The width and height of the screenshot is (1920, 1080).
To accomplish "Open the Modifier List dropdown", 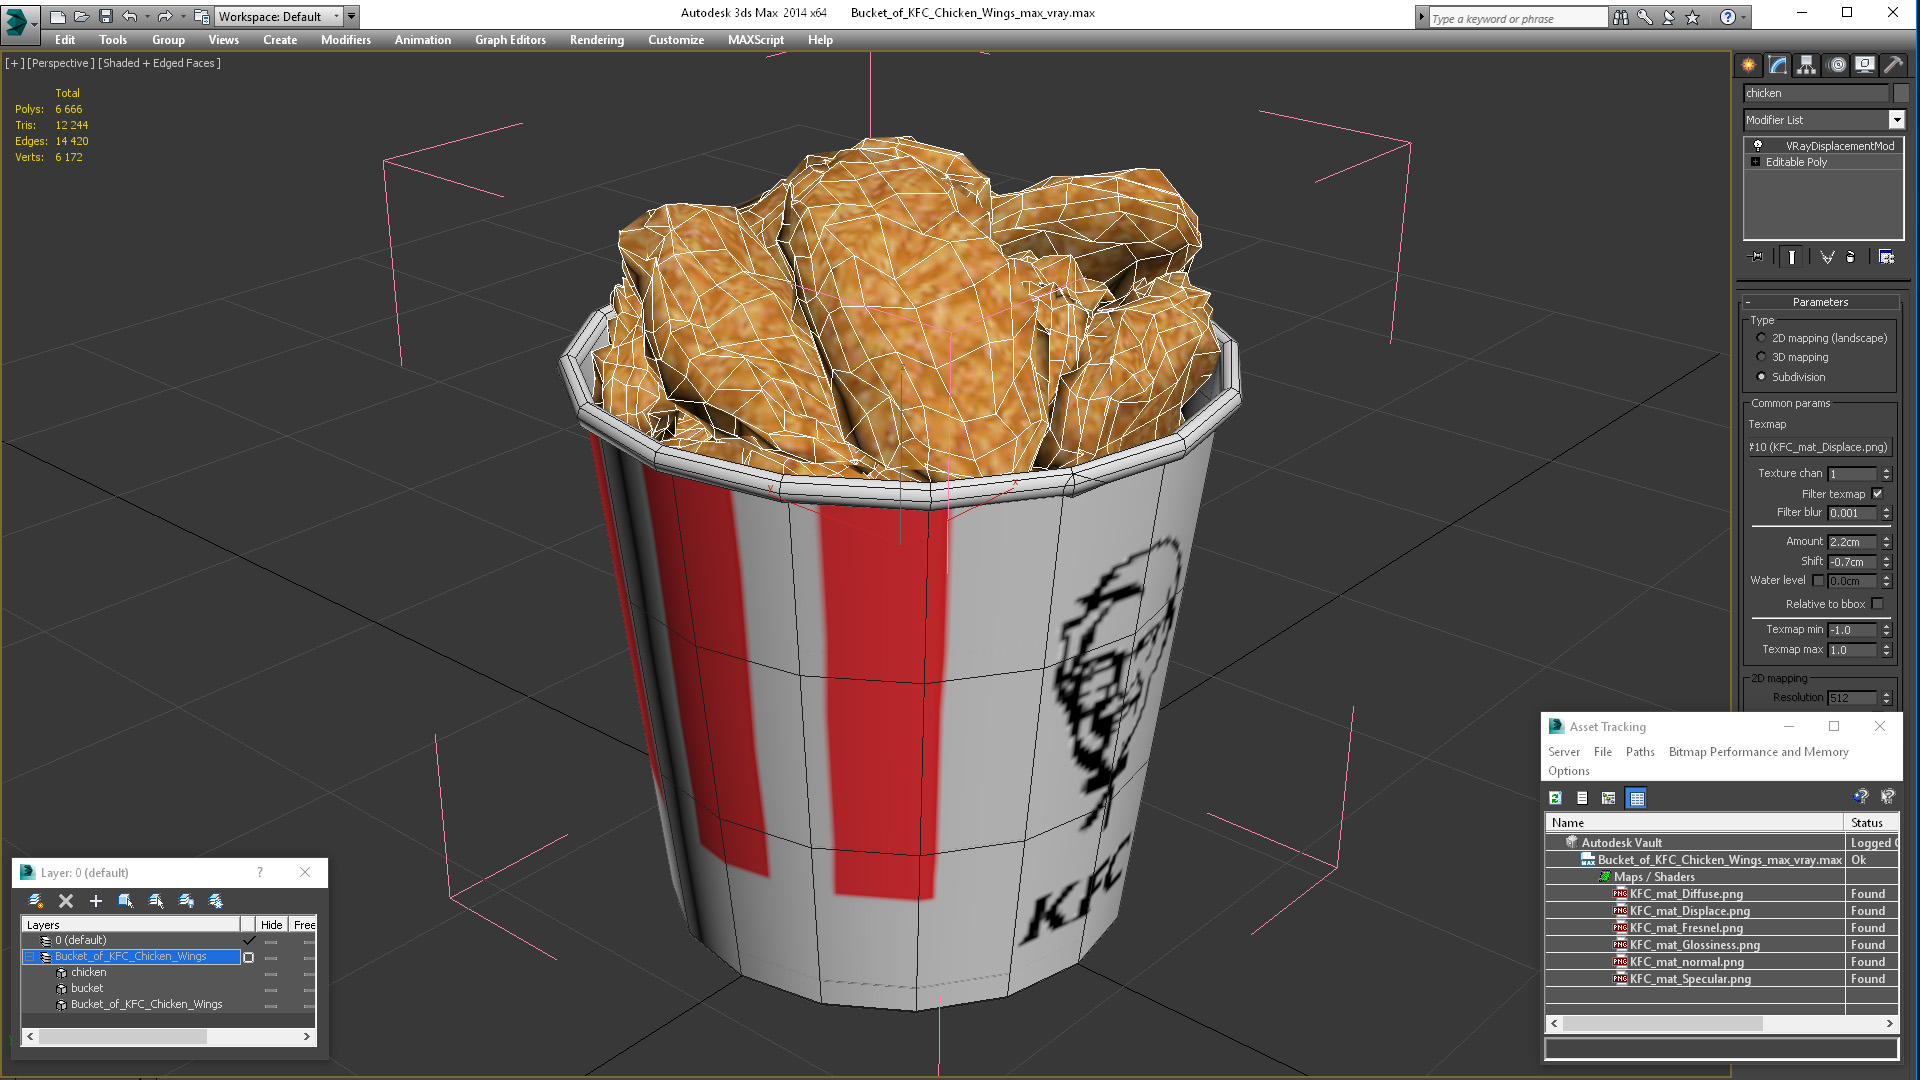I will (1896, 120).
